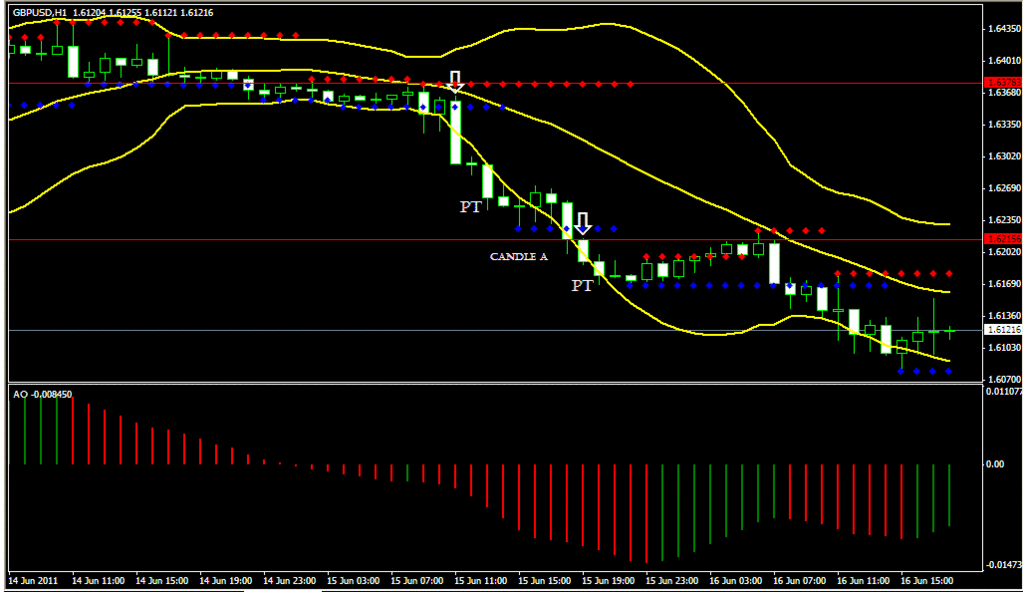Click 1.61690 on the price scale

(1004, 284)
